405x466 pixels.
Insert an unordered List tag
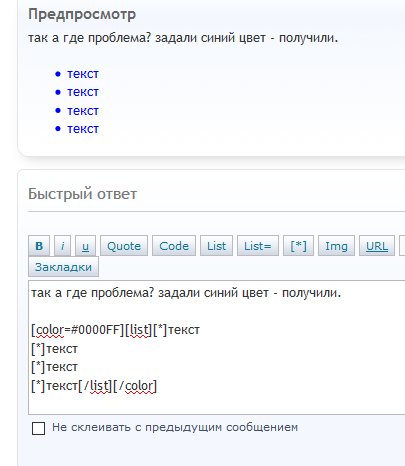point(216,246)
